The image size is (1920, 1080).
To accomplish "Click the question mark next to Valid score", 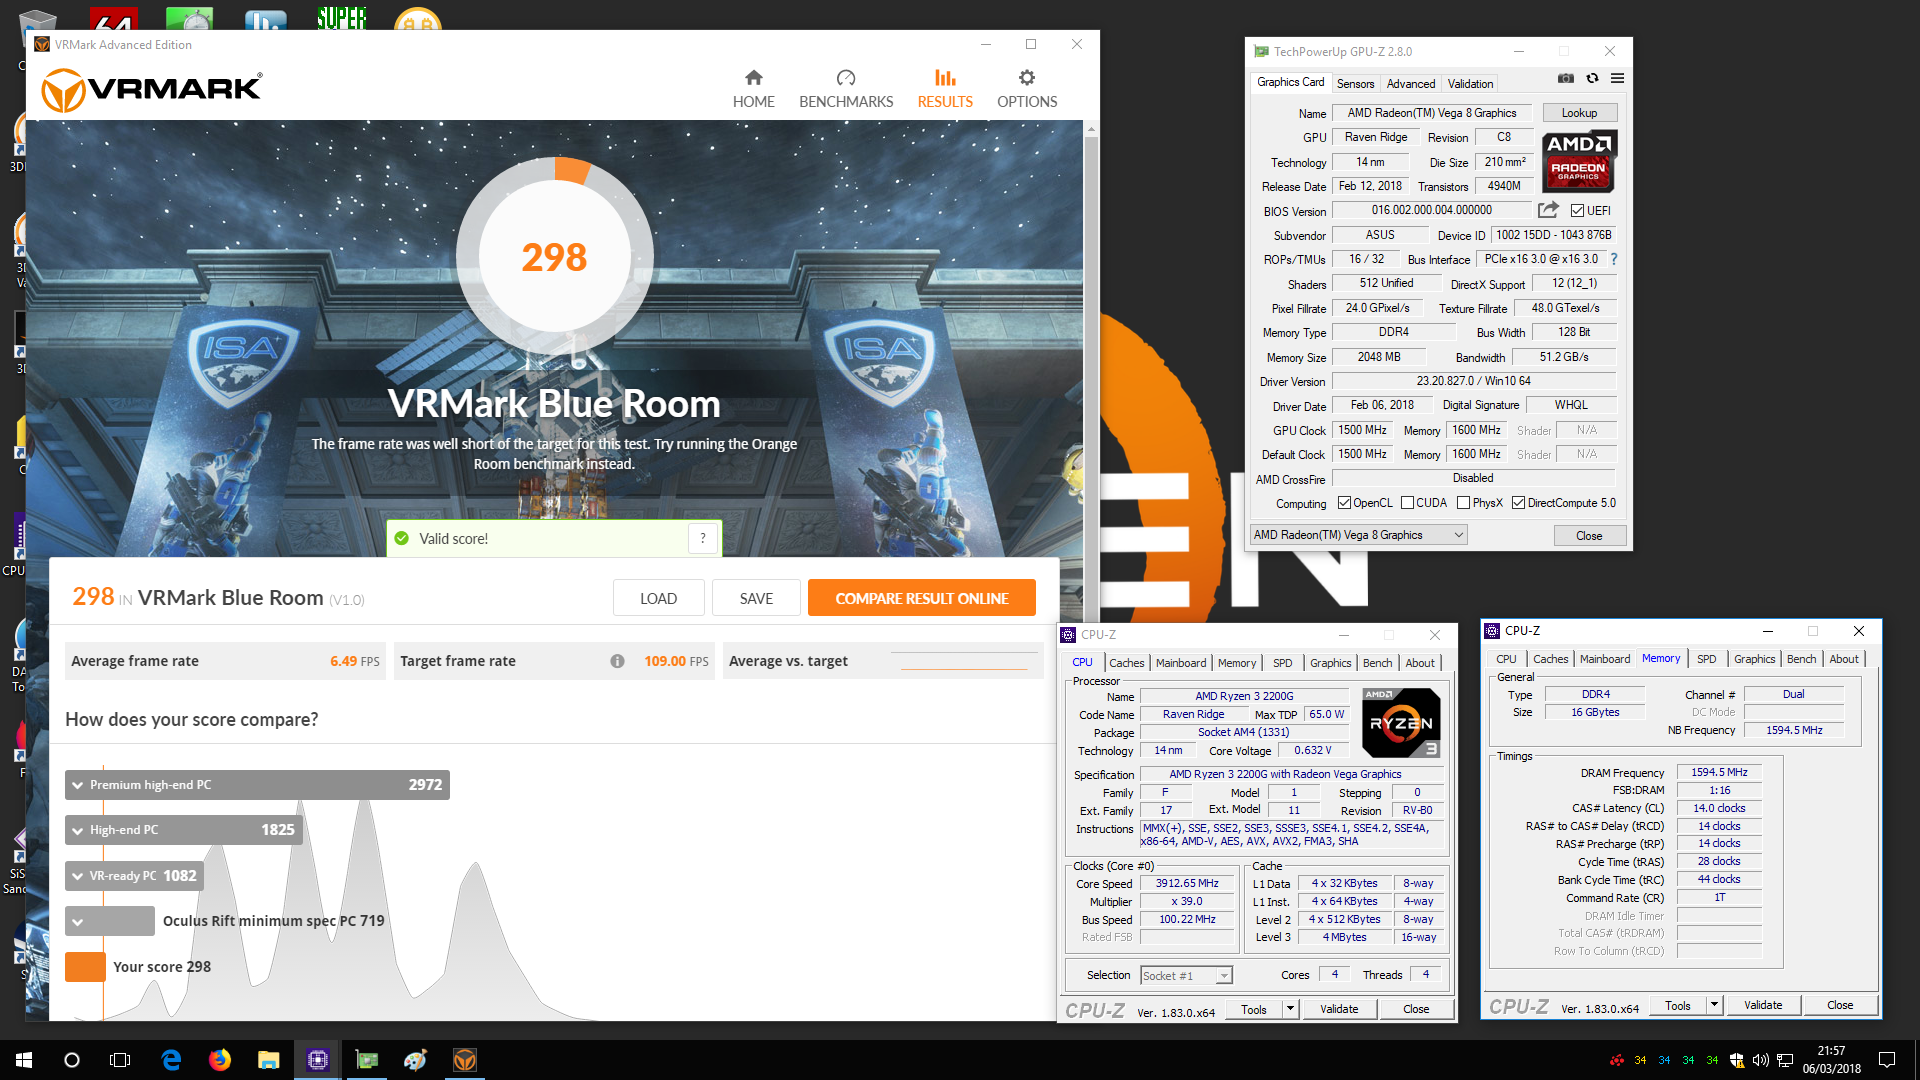I will (703, 538).
